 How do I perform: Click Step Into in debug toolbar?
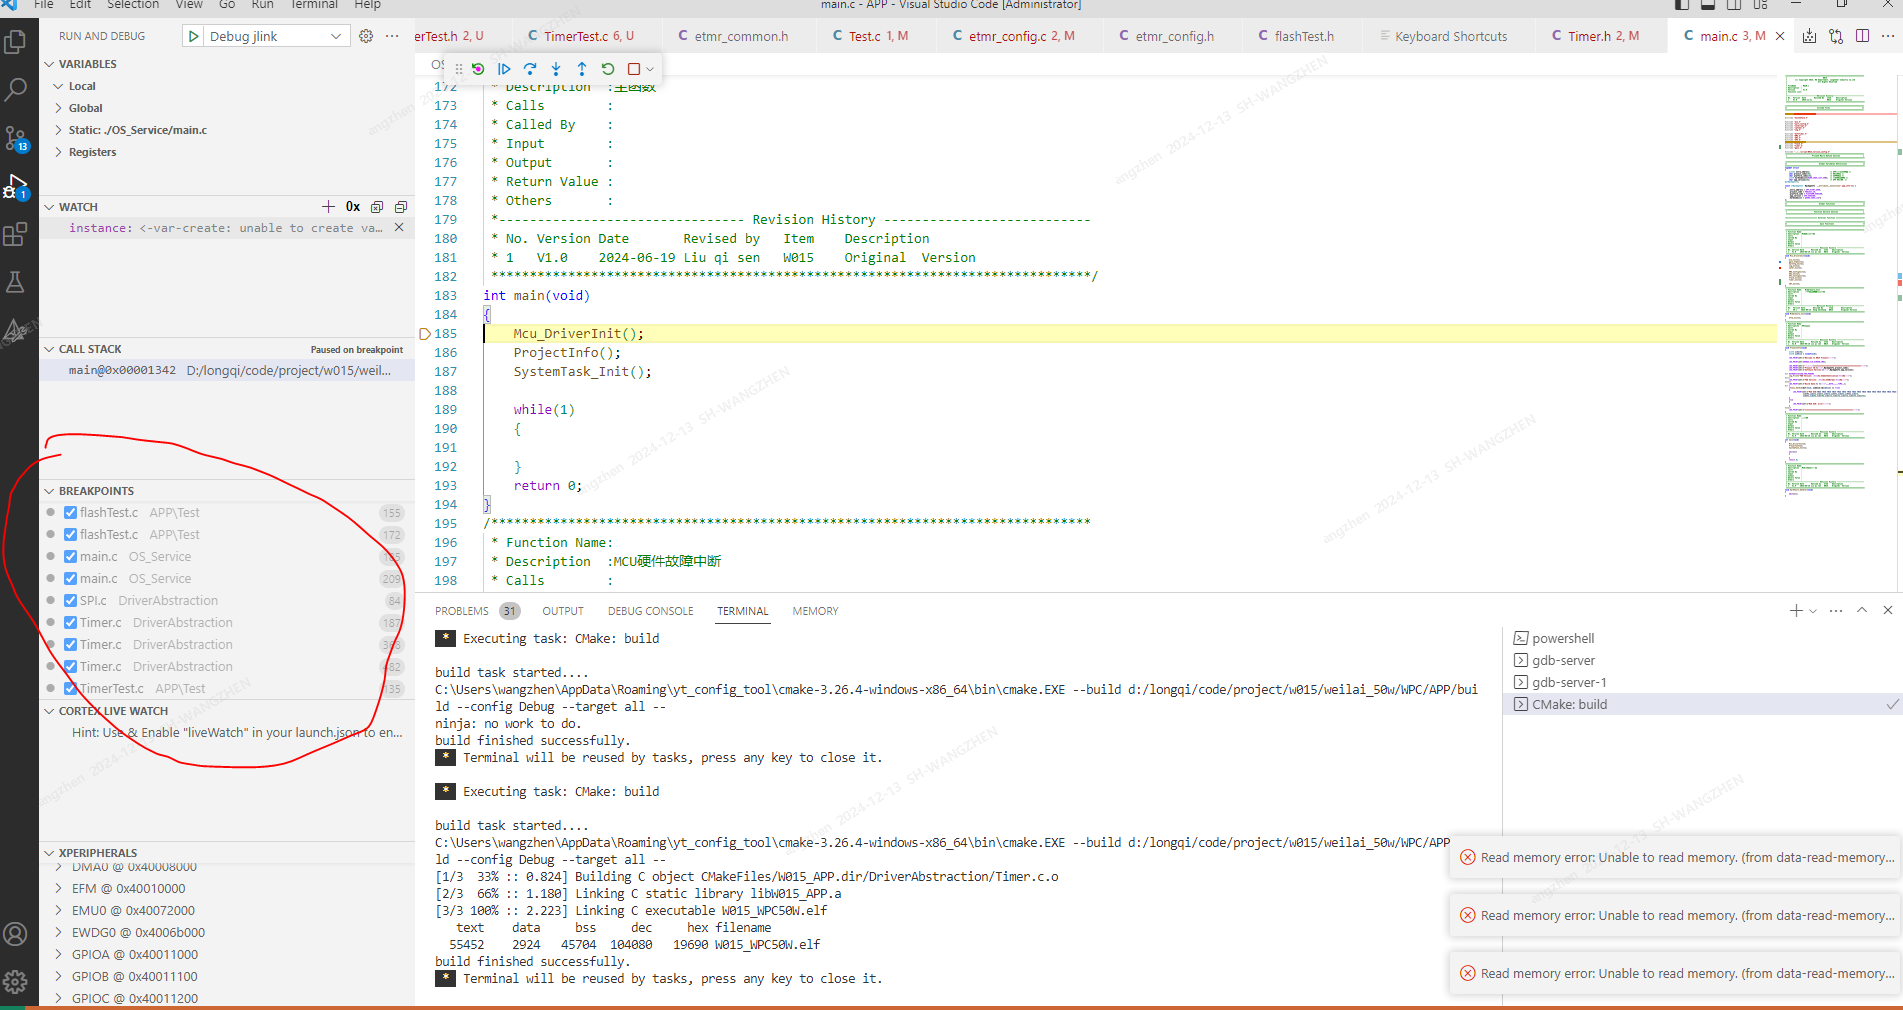point(556,69)
